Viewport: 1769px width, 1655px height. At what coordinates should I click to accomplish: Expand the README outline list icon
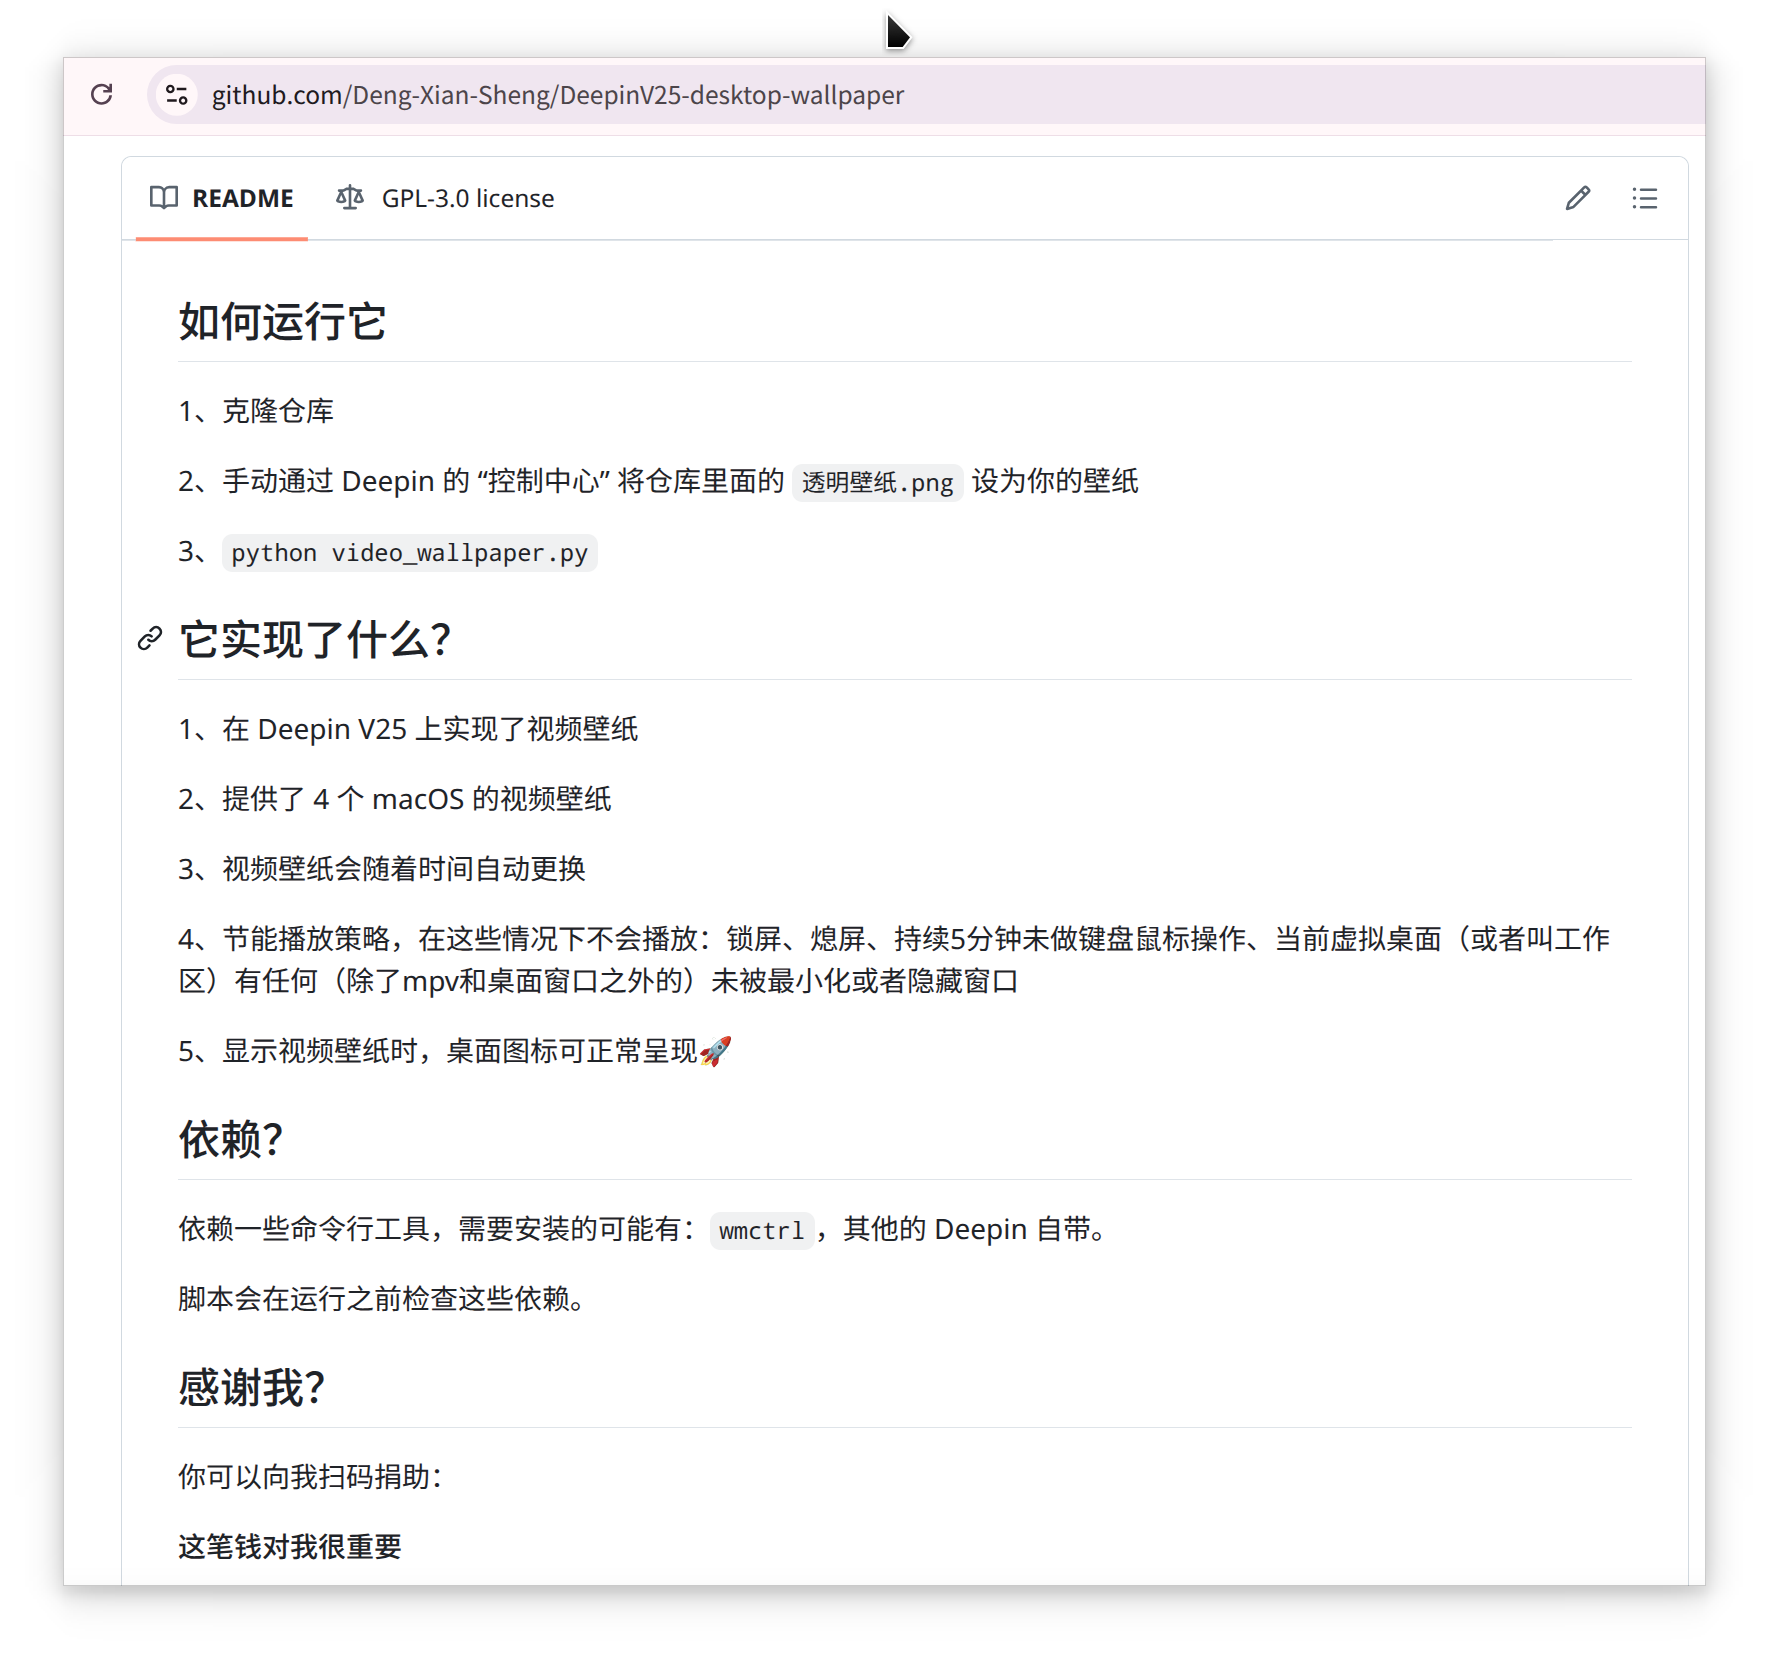click(1644, 198)
